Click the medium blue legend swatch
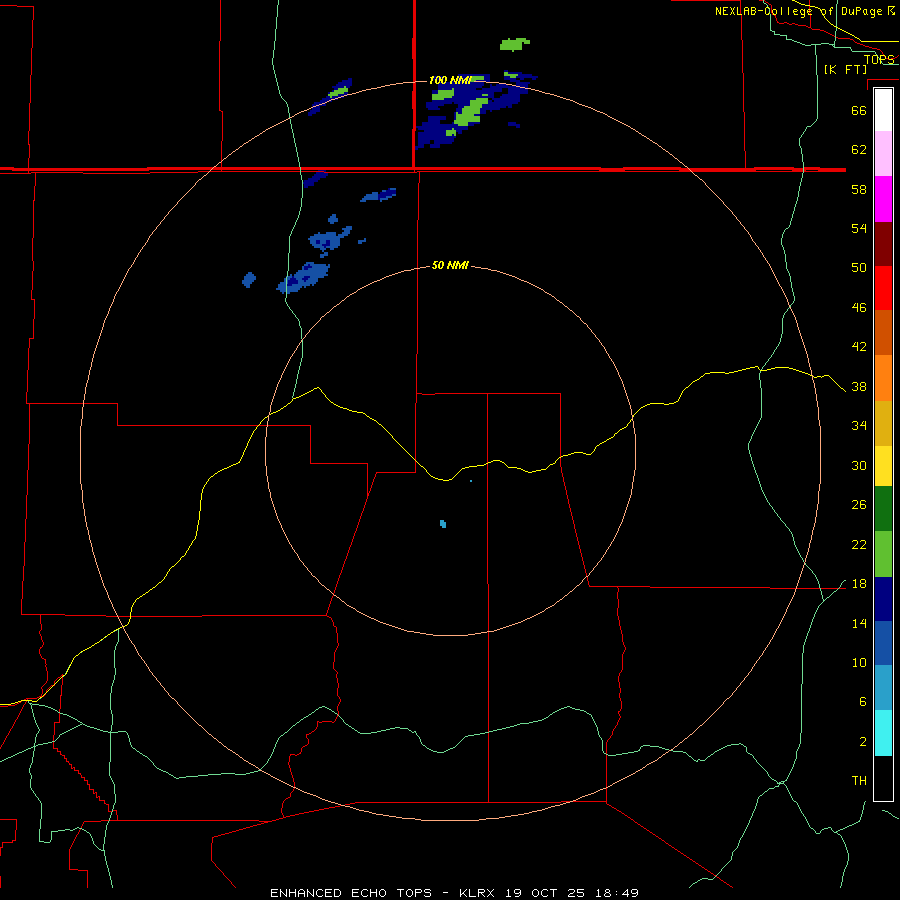 click(x=883, y=644)
